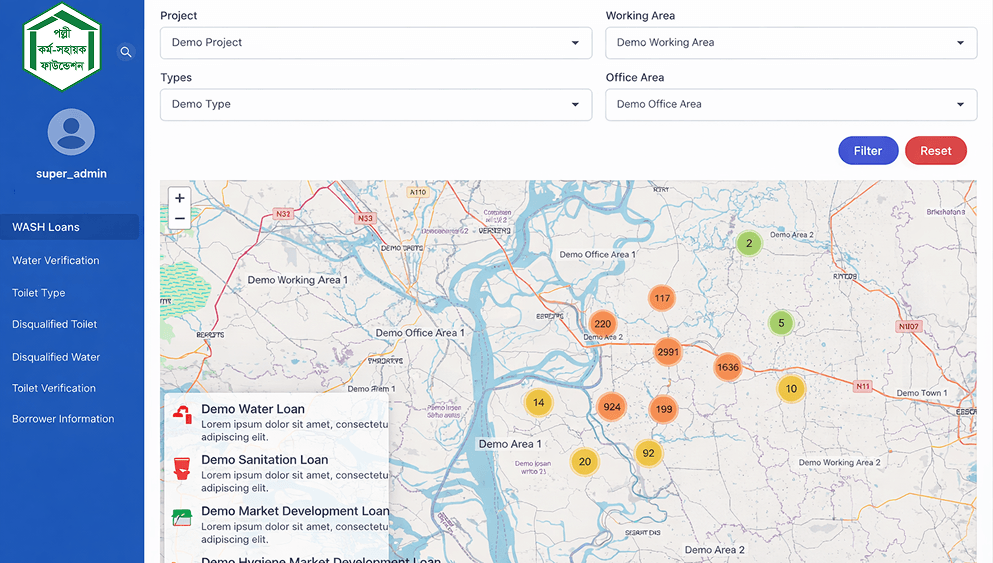This screenshot has width=993, height=563.
Task: Click the Demo Sanitation Loan toilet icon
Action: coord(182,467)
